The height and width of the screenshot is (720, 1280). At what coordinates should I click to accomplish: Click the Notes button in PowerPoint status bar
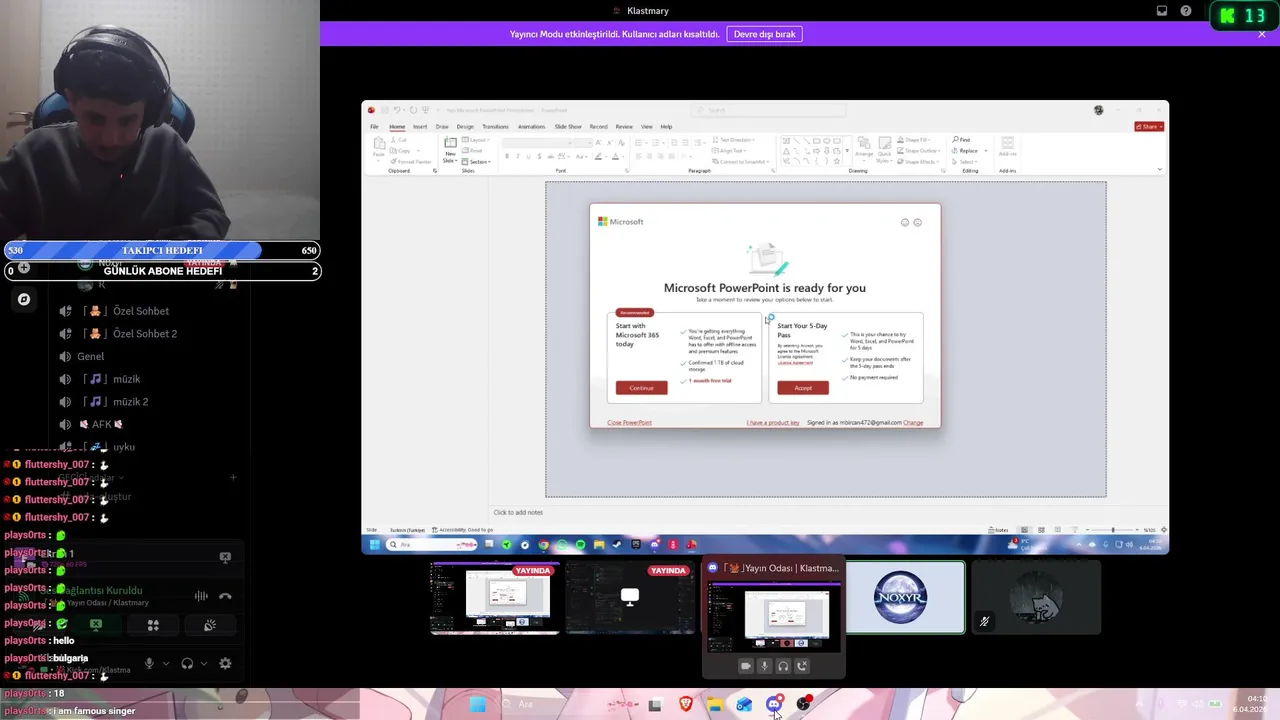pos(997,530)
